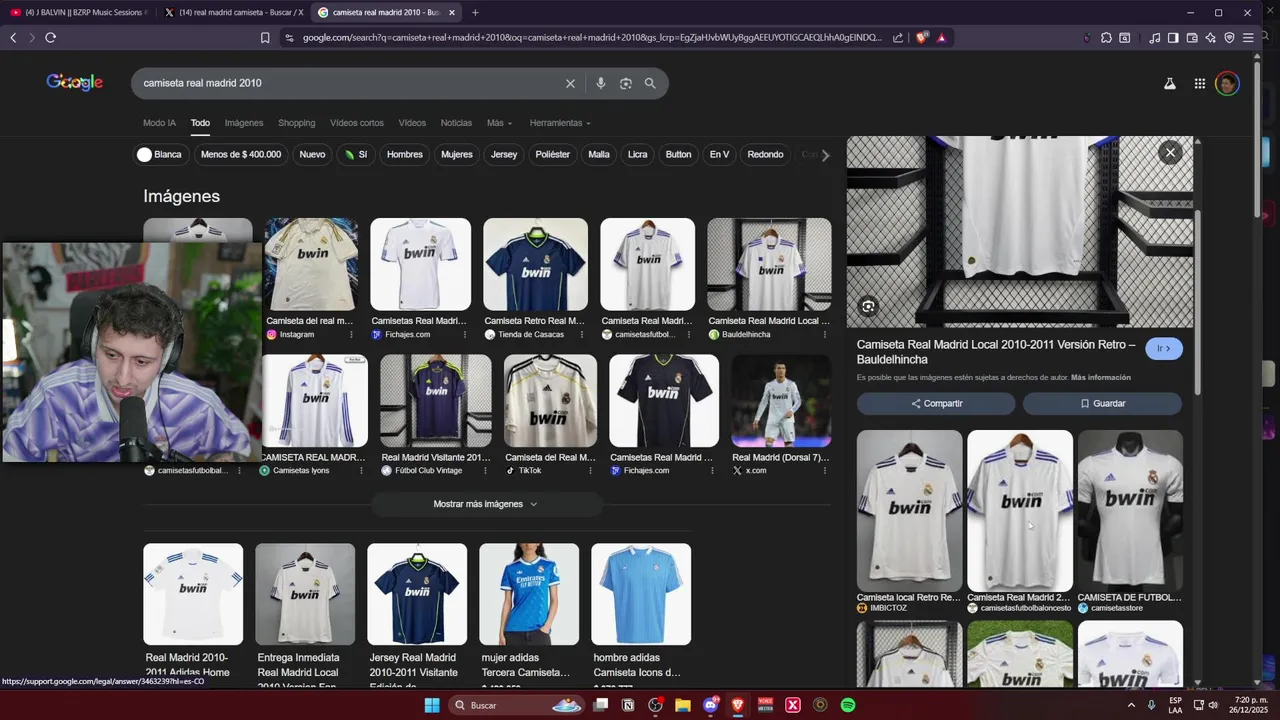
Task: Open the Leo AI sparkle icon
Action: pyautogui.click(x=1210, y=38)
